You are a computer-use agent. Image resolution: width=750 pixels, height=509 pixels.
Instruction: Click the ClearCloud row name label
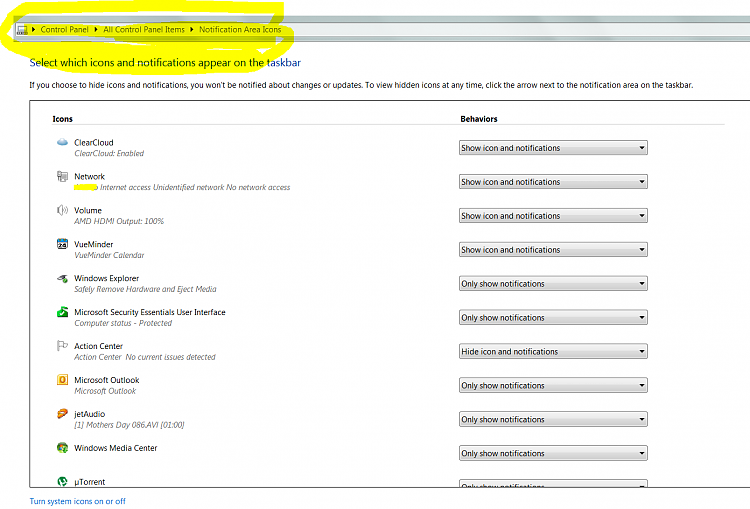click(94, 142)
